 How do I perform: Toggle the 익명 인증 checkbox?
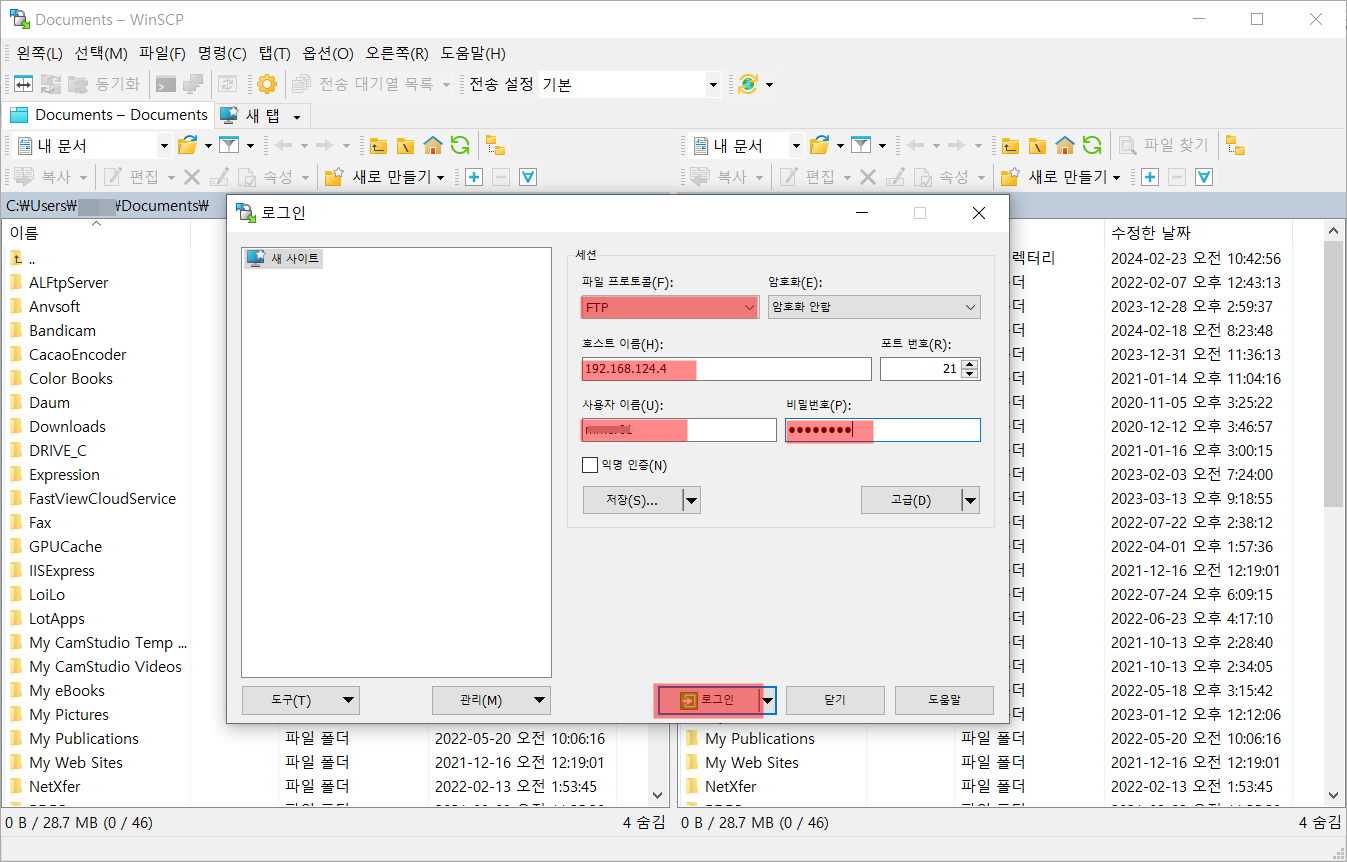click(x=590, y=465)
